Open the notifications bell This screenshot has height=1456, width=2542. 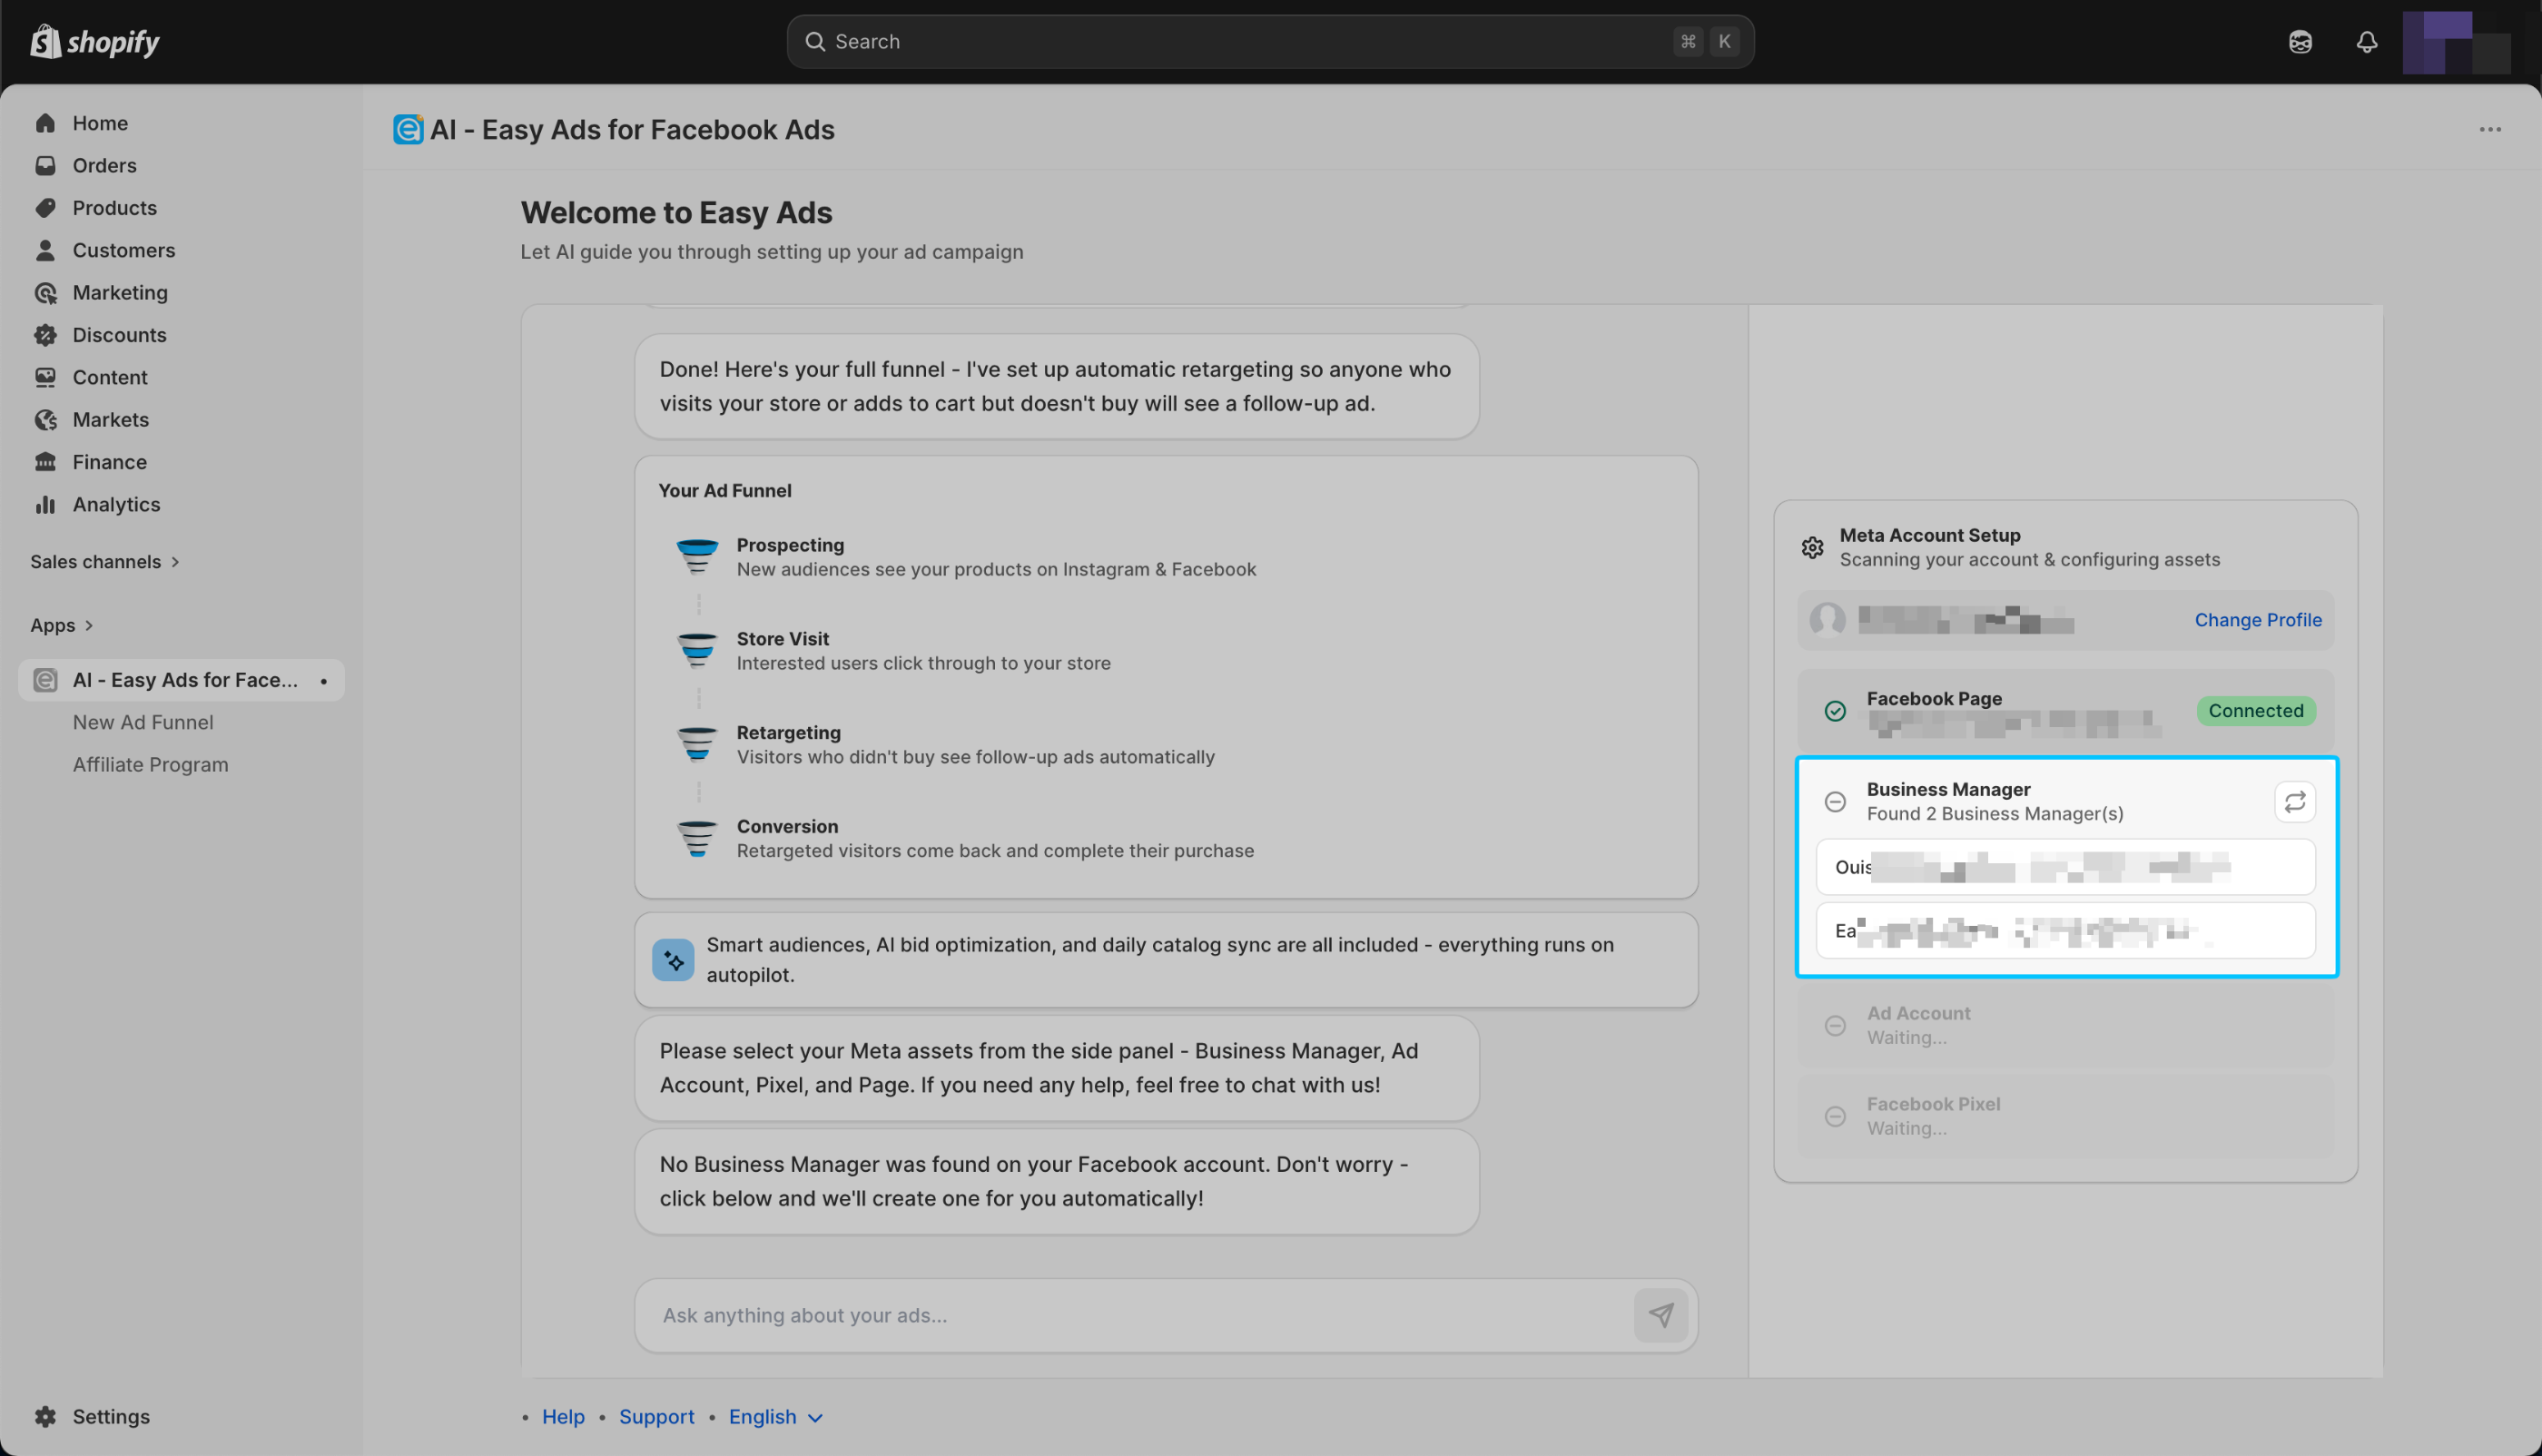[2366, 42]
